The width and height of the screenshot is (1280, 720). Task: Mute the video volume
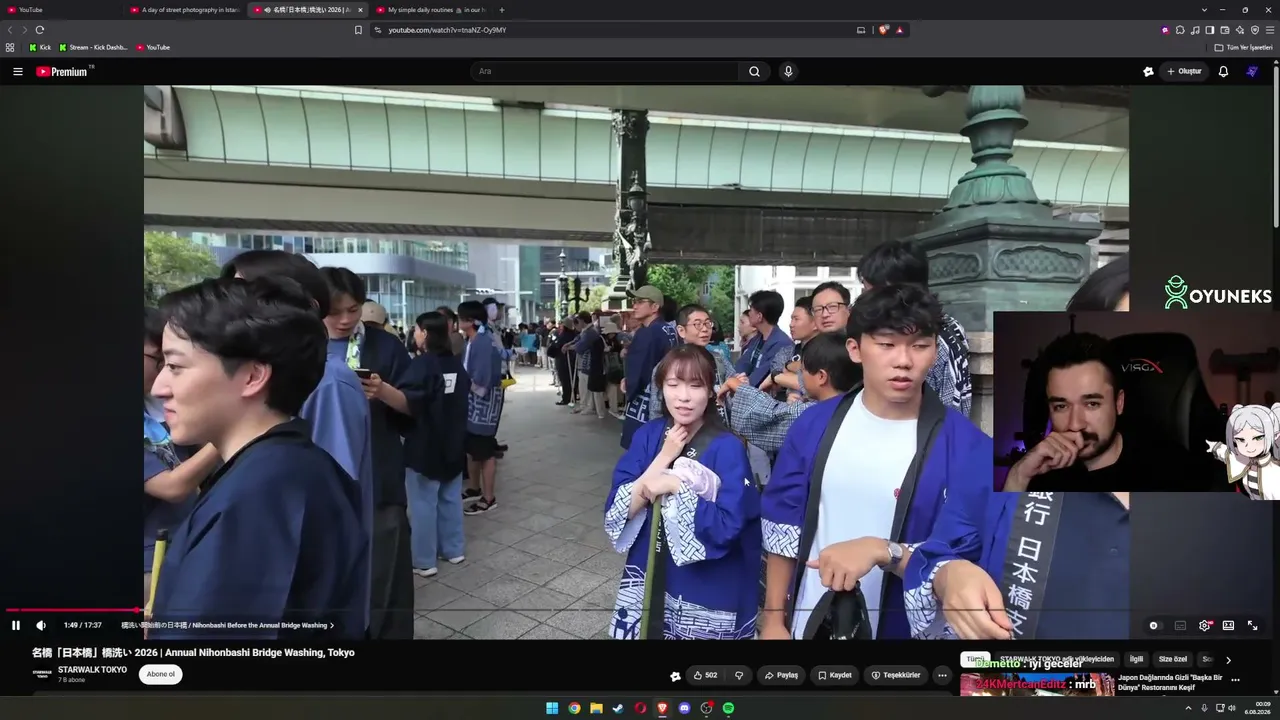[x=41, y=625]
